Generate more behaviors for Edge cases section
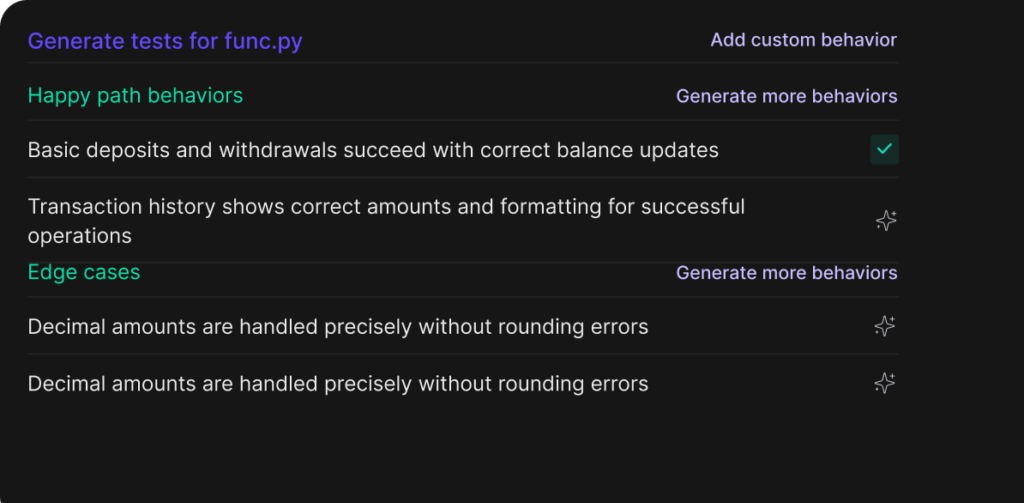The height and width of the screenshot is (503, 1024). click(x=786, y=272)
